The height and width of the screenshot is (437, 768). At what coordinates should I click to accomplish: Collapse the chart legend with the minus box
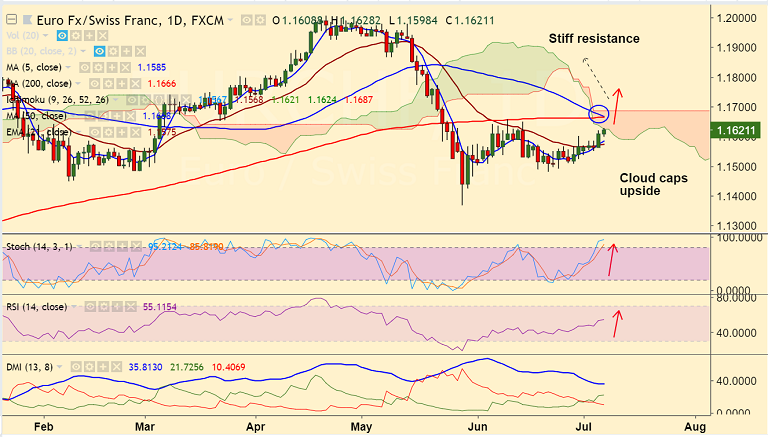point(11,20)
